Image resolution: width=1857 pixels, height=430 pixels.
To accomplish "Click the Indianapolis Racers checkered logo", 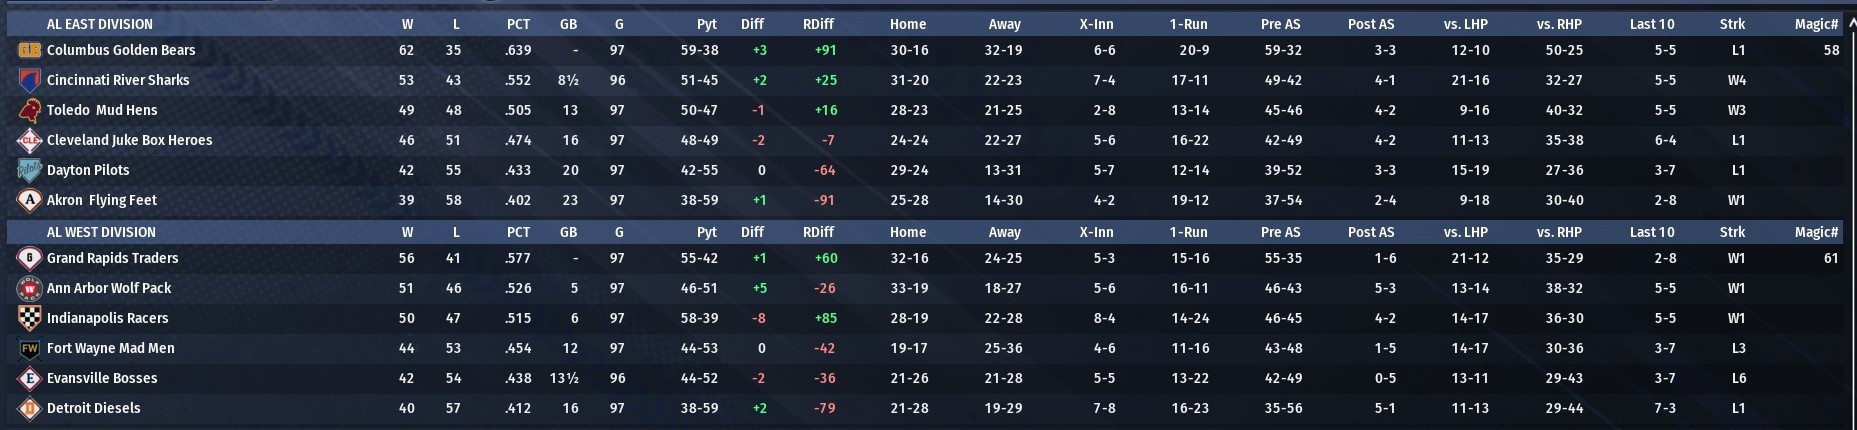I will pyautogui.click(x=29, y=318).
